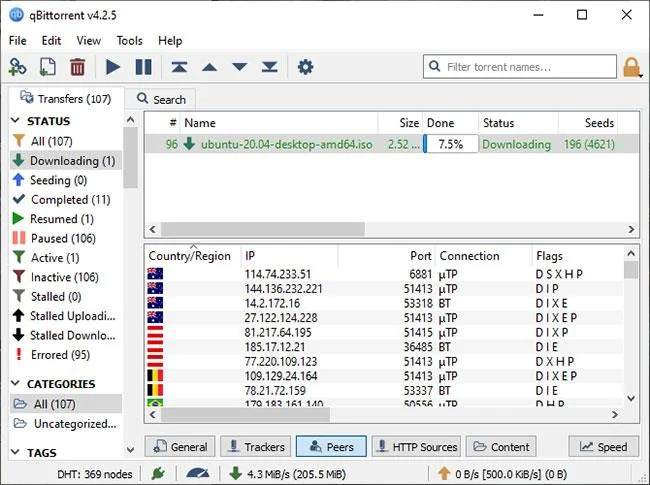Open the General details tab

180,446
